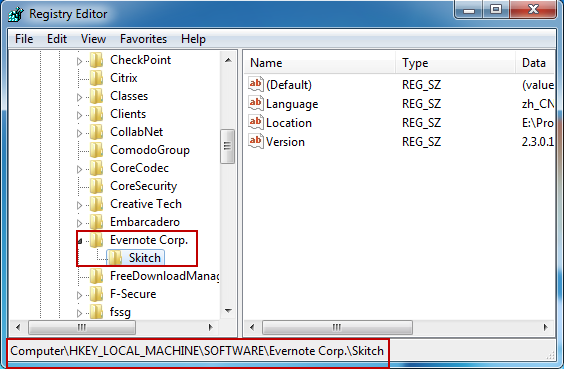The width and height of the screenshot is (564, 369).
Task: Click the tree pane scroll up arrow
Action: coord(228,60)
